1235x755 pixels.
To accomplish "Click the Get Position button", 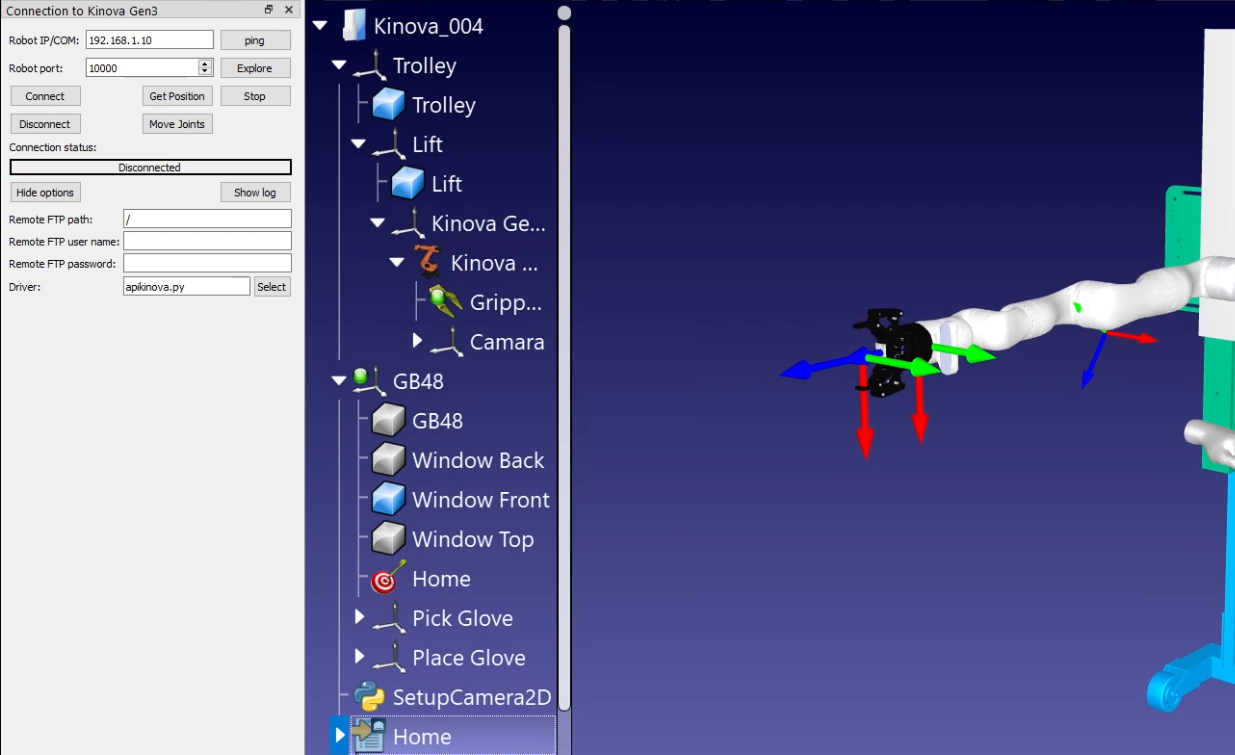I will 177,96.
